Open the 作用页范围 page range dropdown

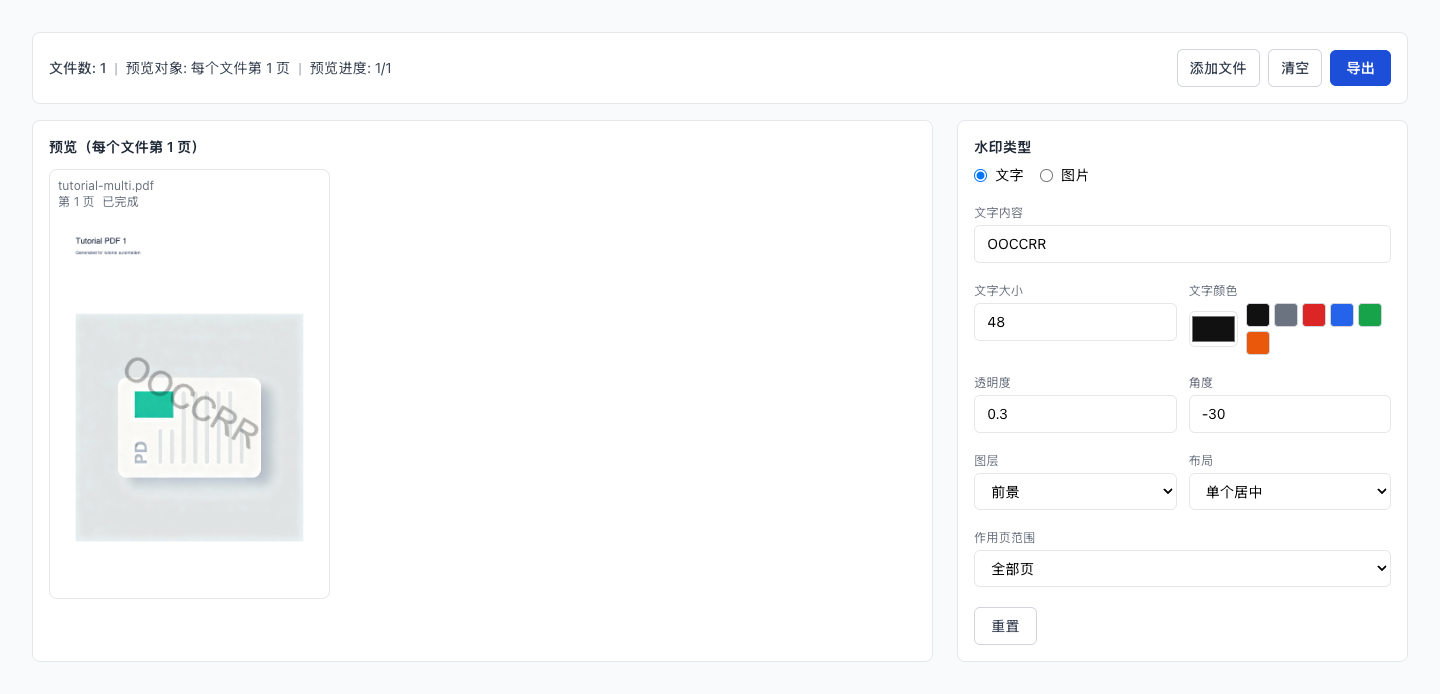(x=1182, y=568)
